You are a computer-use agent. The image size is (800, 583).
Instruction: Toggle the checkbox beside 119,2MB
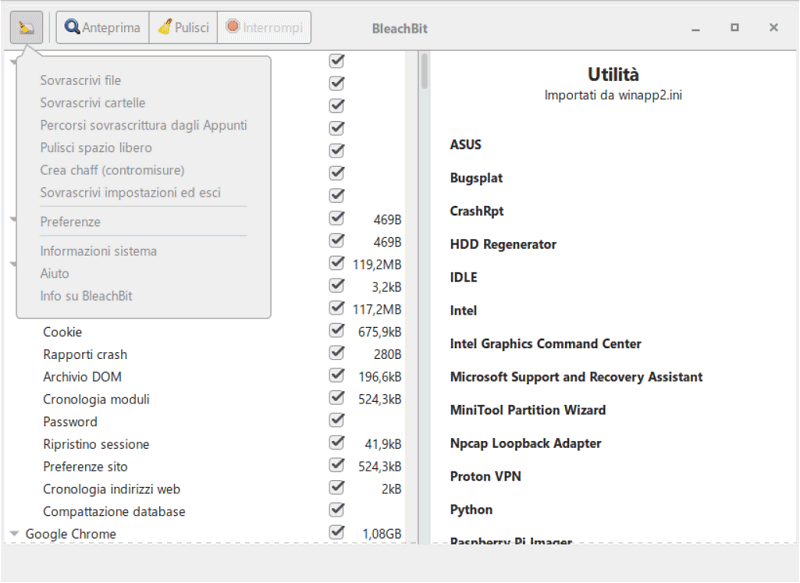coord(337,263)
